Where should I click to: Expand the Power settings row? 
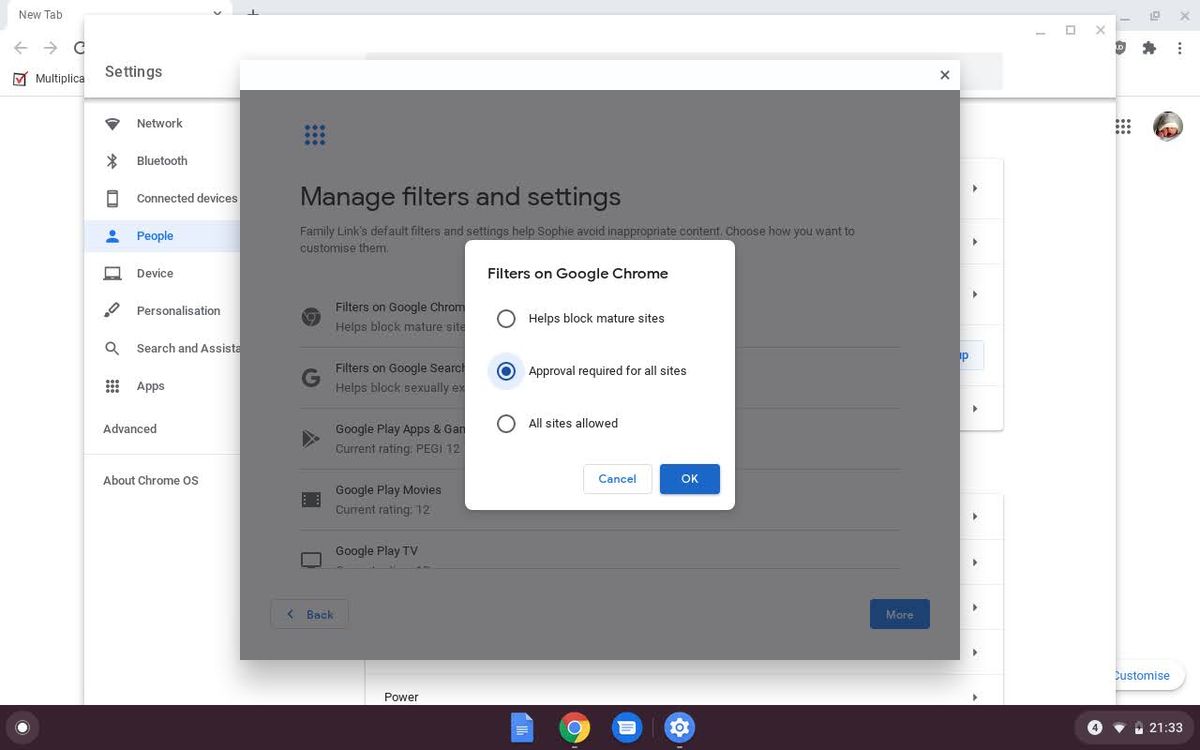pos(975,697)
